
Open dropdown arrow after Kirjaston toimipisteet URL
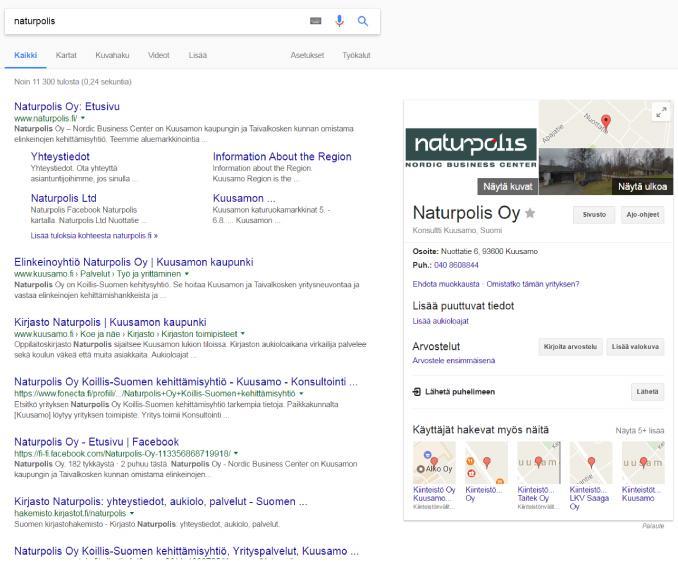[243, 333]
